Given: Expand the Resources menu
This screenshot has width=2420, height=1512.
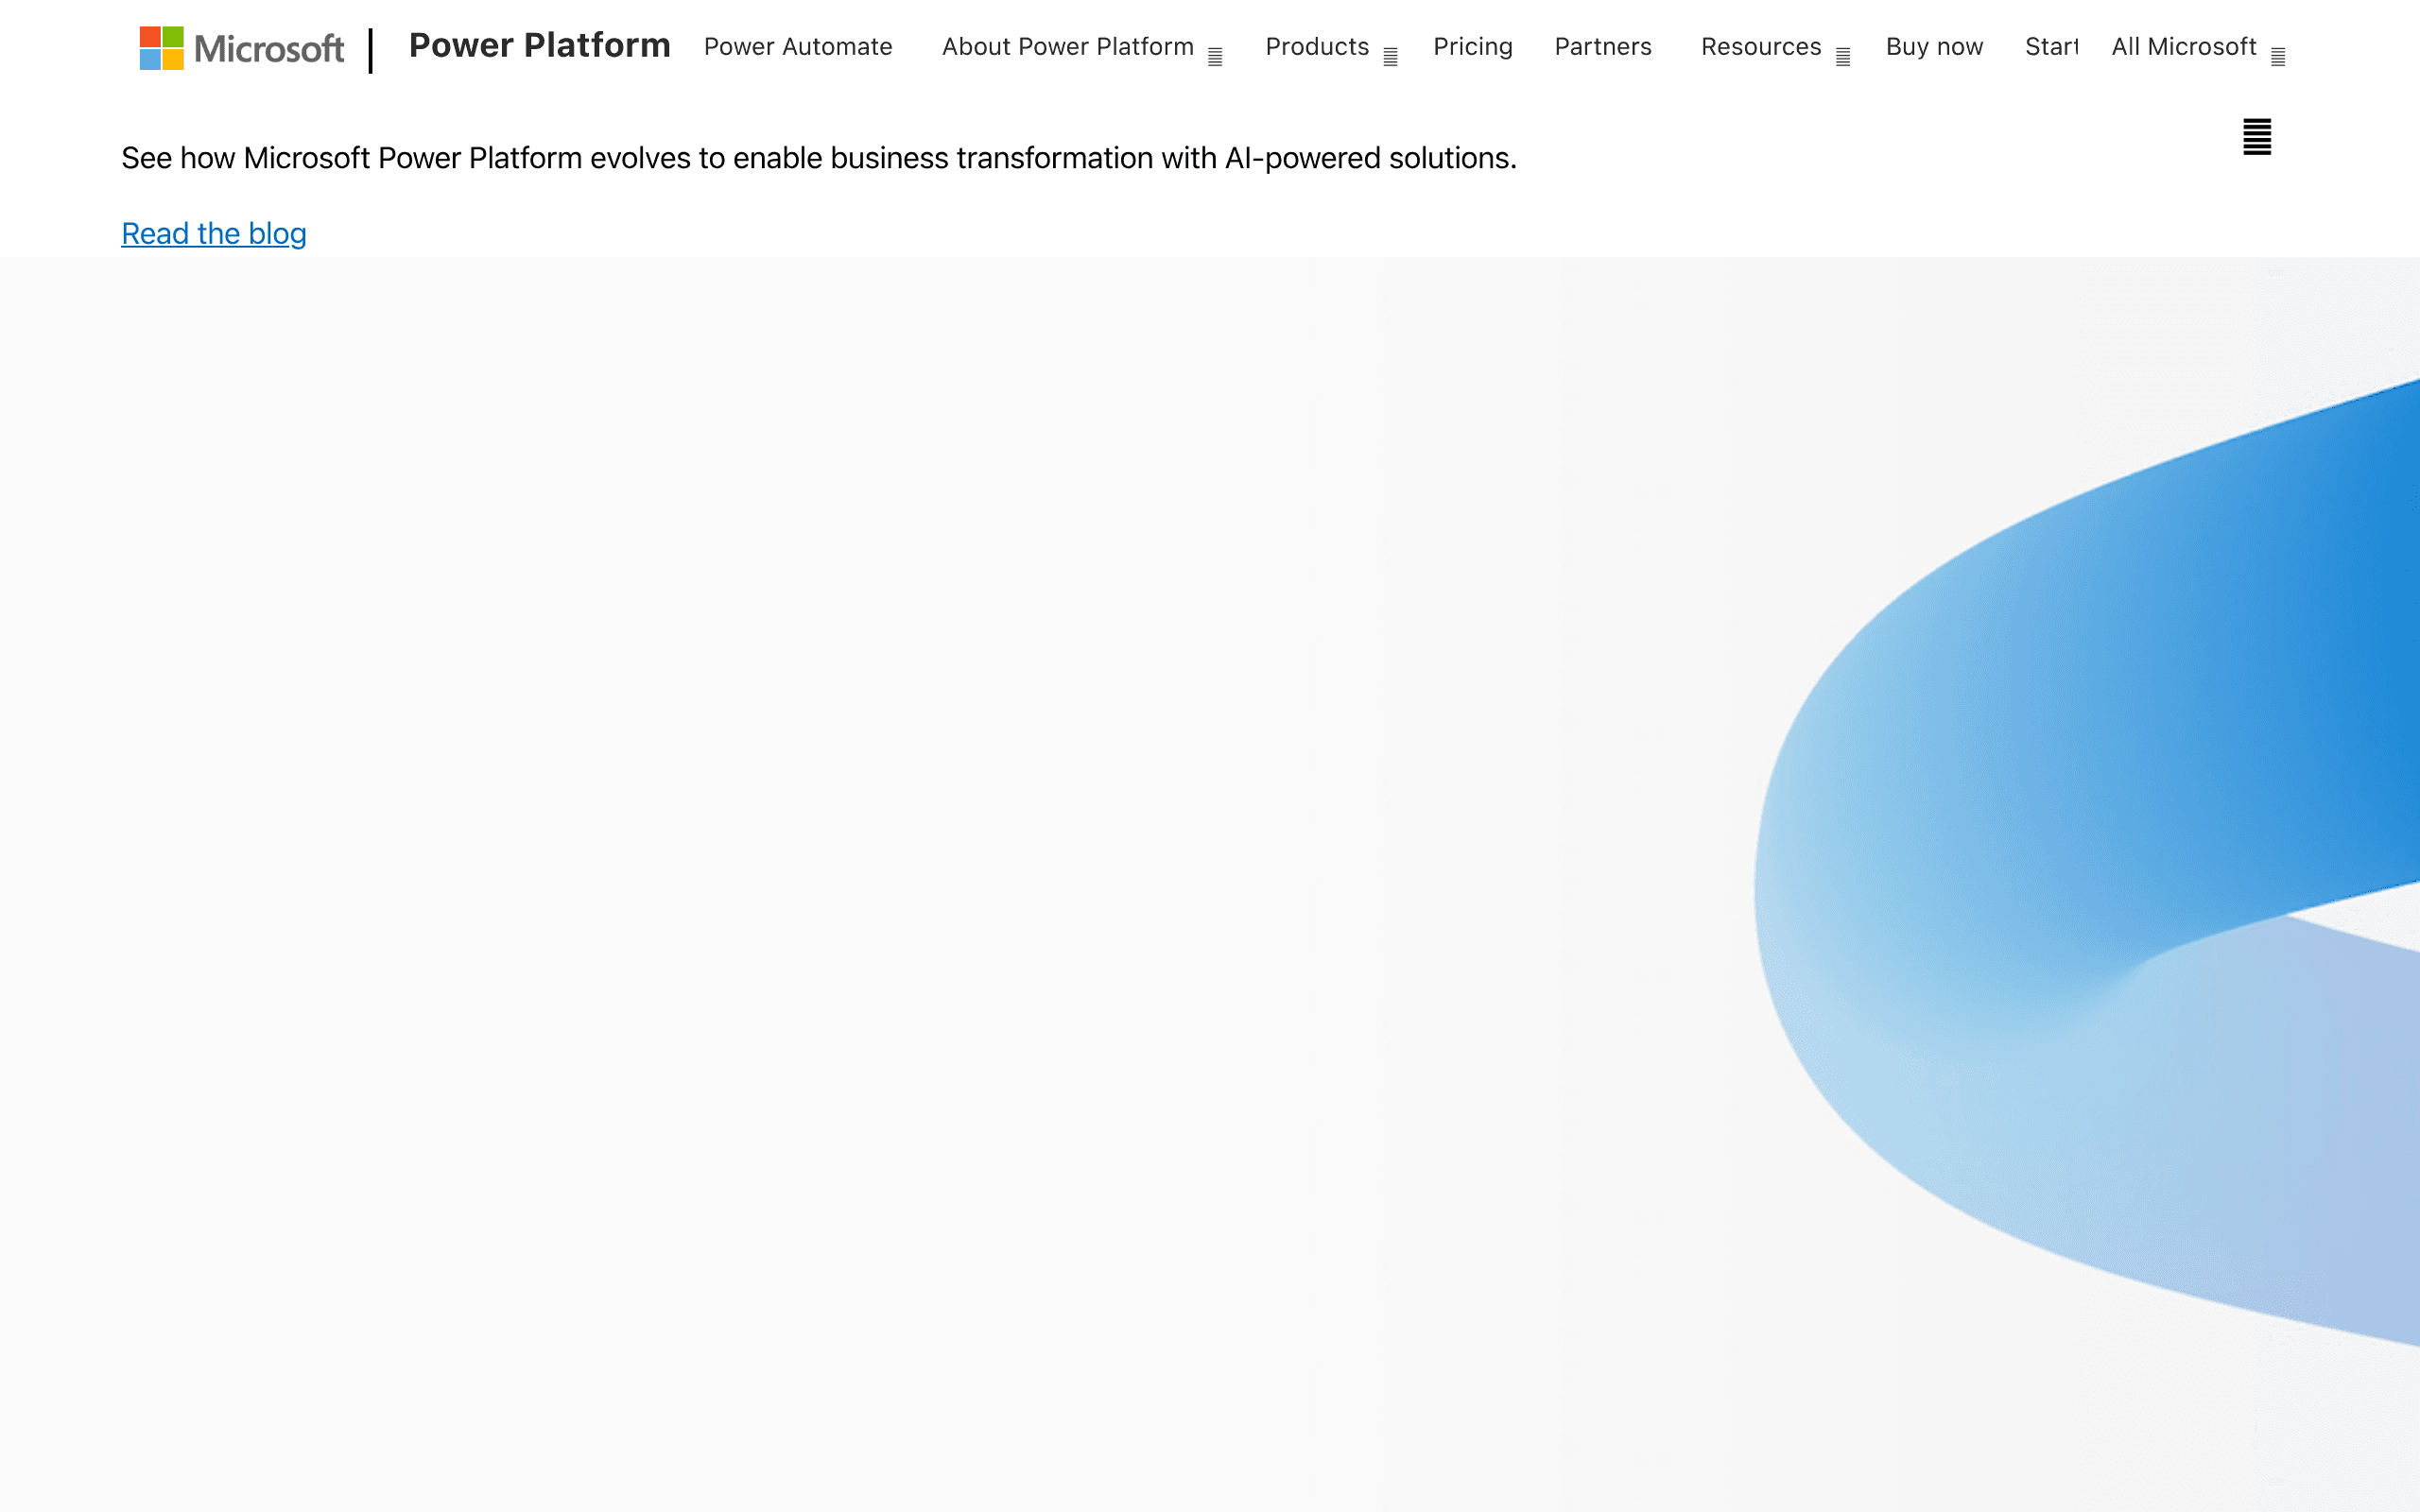Looking at the screenshot, I should coord(1776,47).
